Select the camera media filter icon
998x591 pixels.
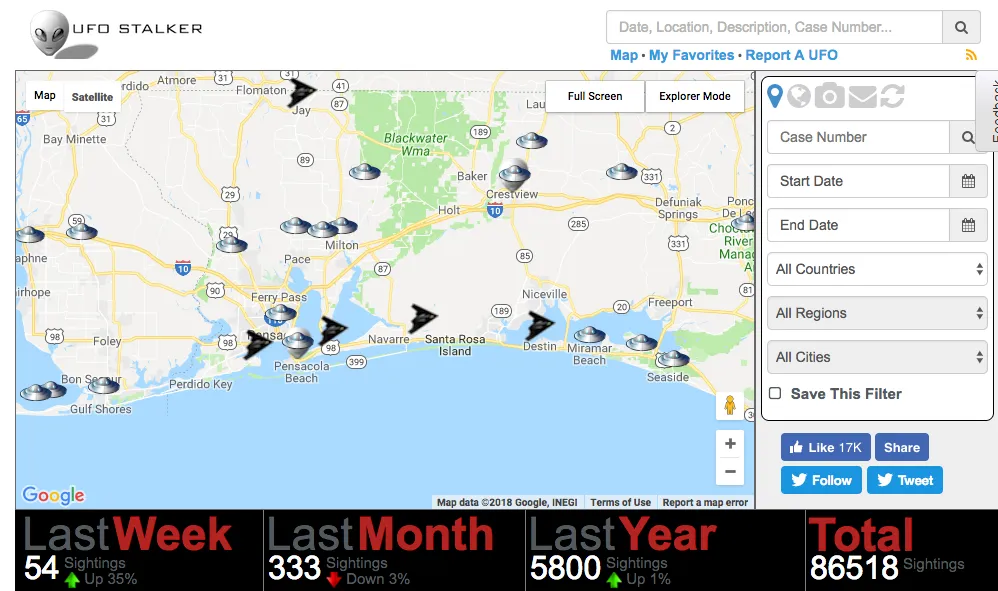click(829, 95)
